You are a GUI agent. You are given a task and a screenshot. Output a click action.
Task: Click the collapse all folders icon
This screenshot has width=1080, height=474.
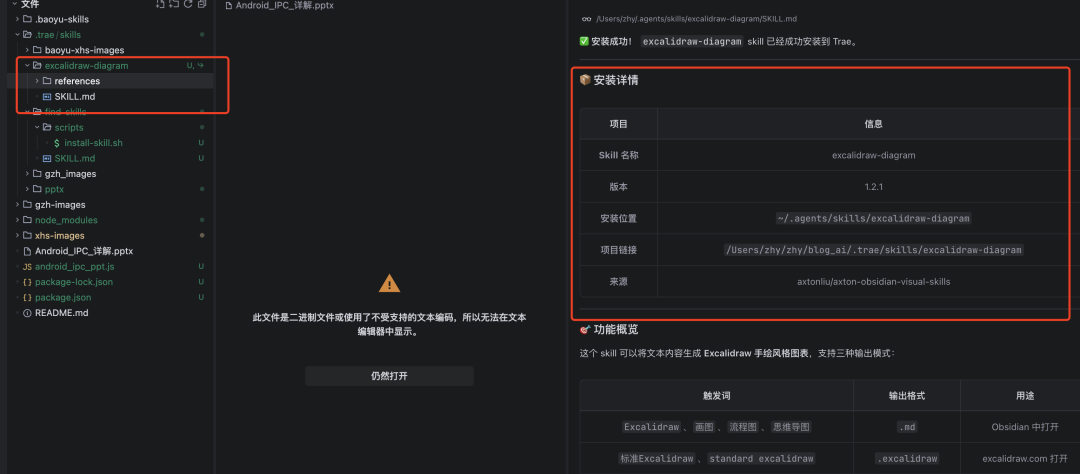[x=202, y=4]
